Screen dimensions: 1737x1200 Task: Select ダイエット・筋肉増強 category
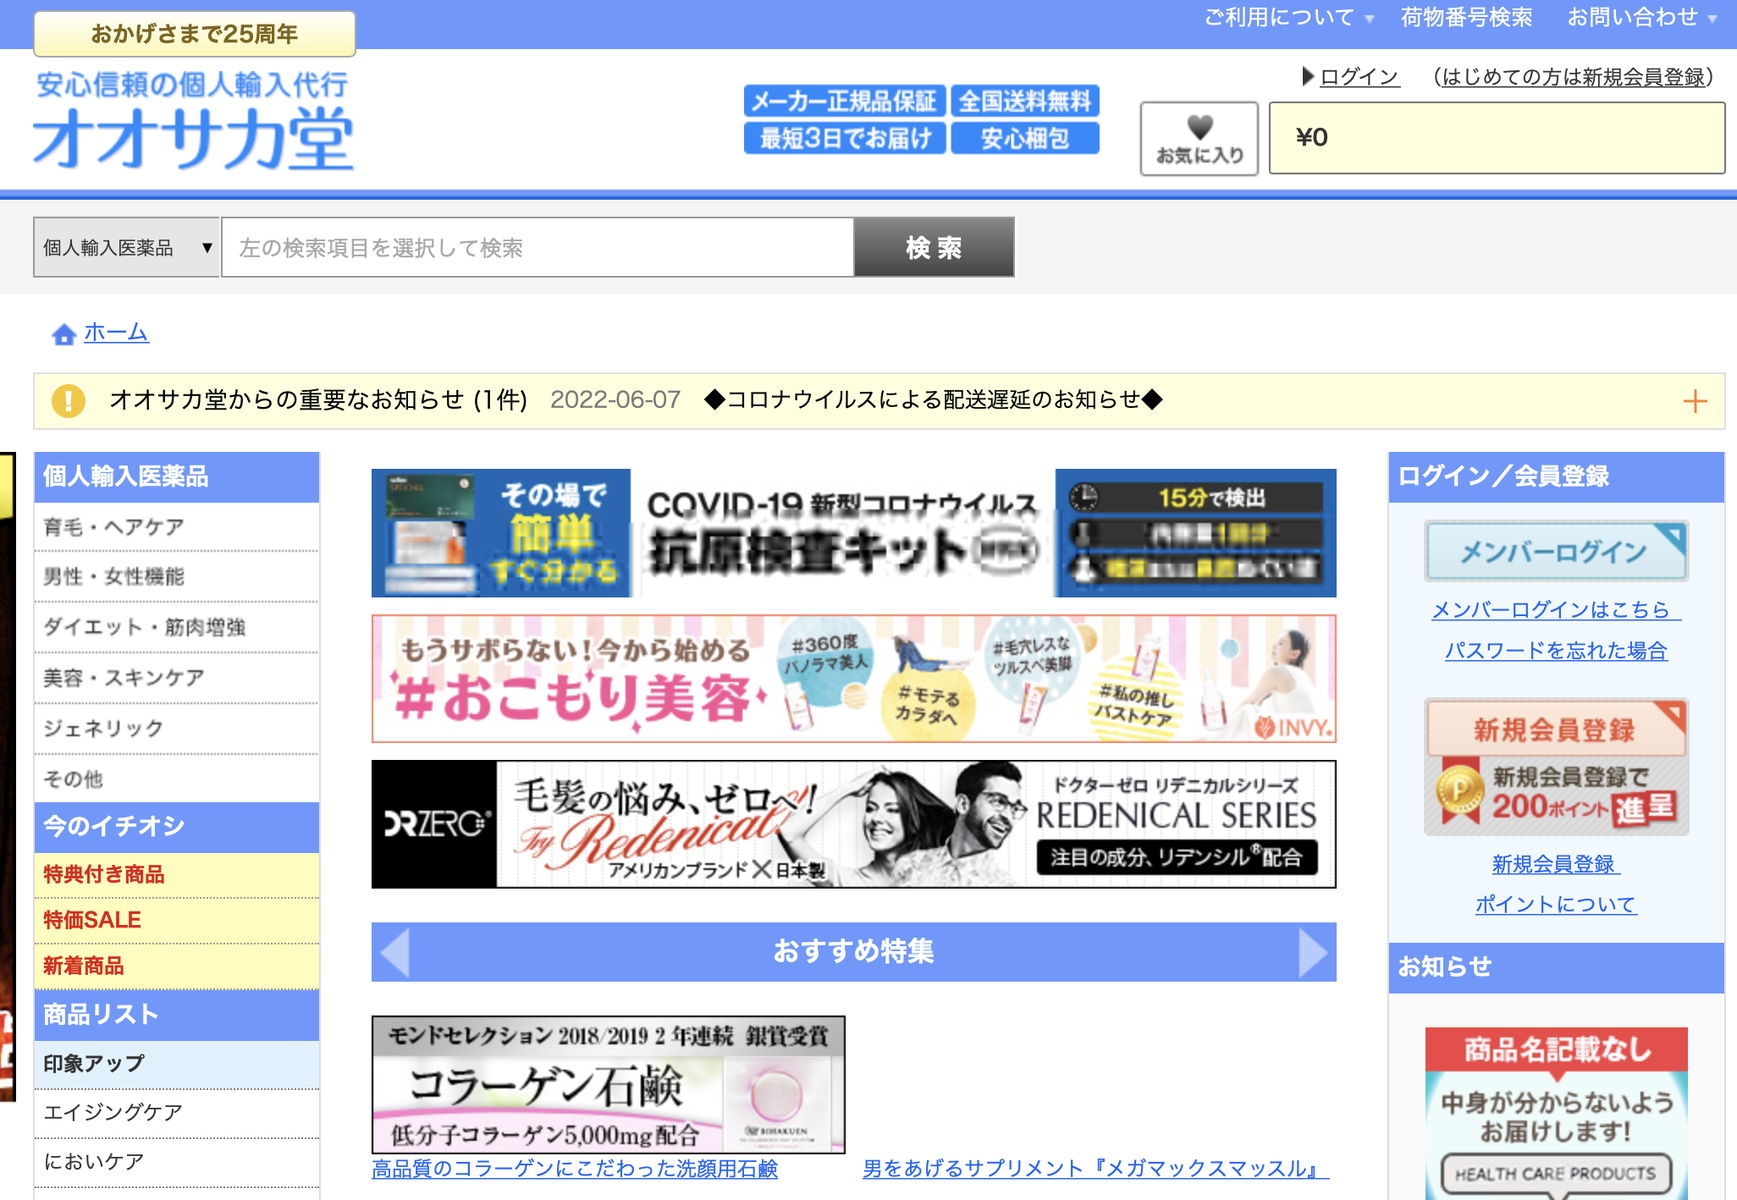[177, 627]
